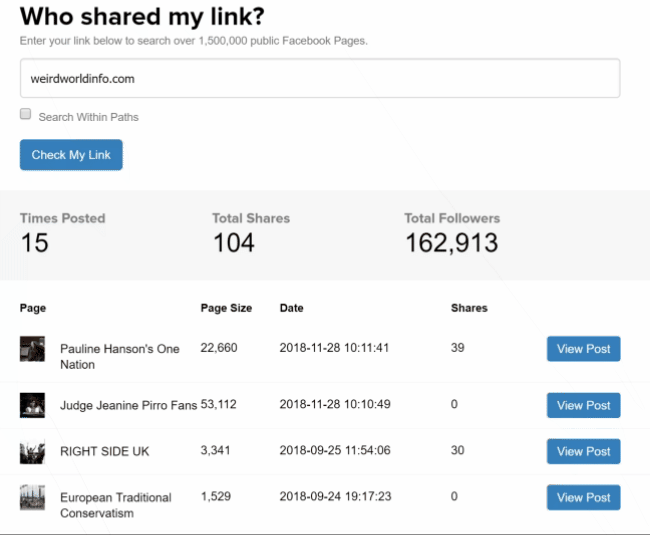Click the Page column header
Image resolution: width=650 pixels, height=535 pixels.
(x=33, y=308)
